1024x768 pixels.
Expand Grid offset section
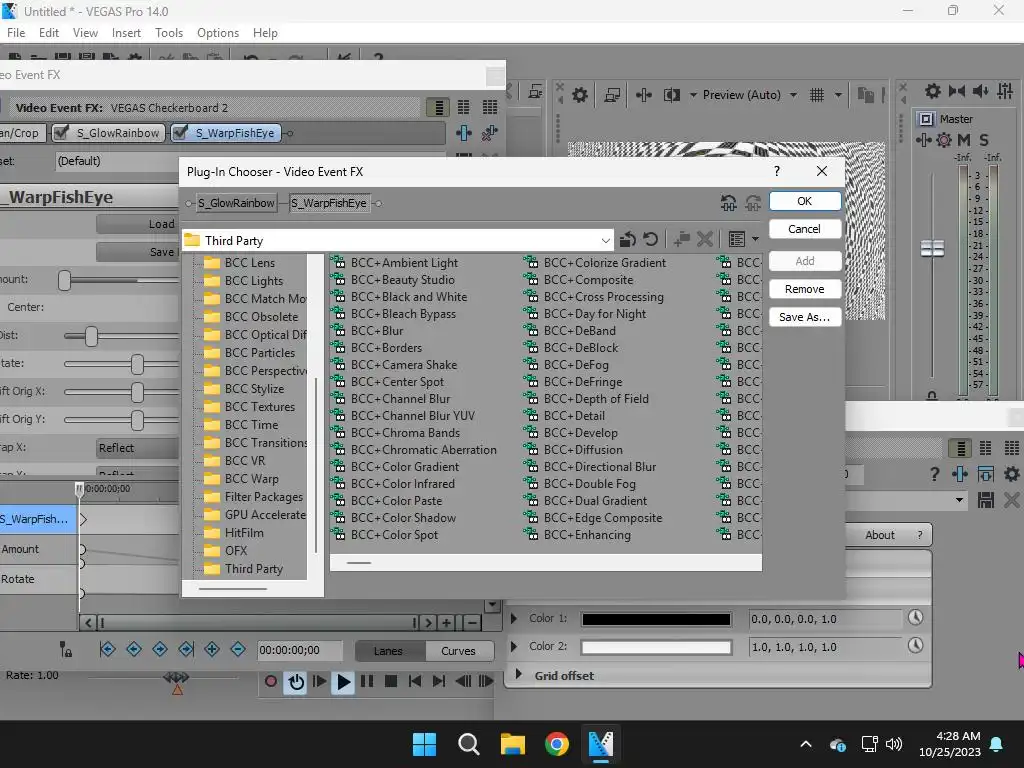tap(519, 675)
